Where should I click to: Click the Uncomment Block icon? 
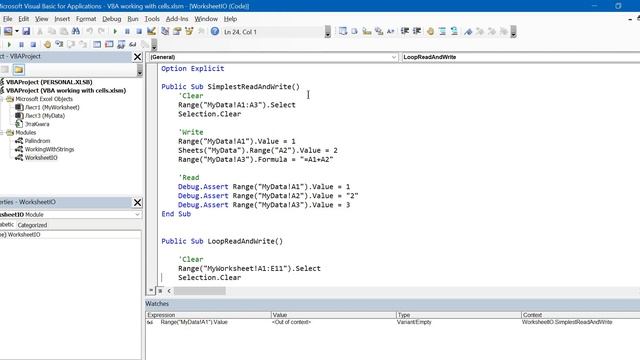[x=454, y=31]
